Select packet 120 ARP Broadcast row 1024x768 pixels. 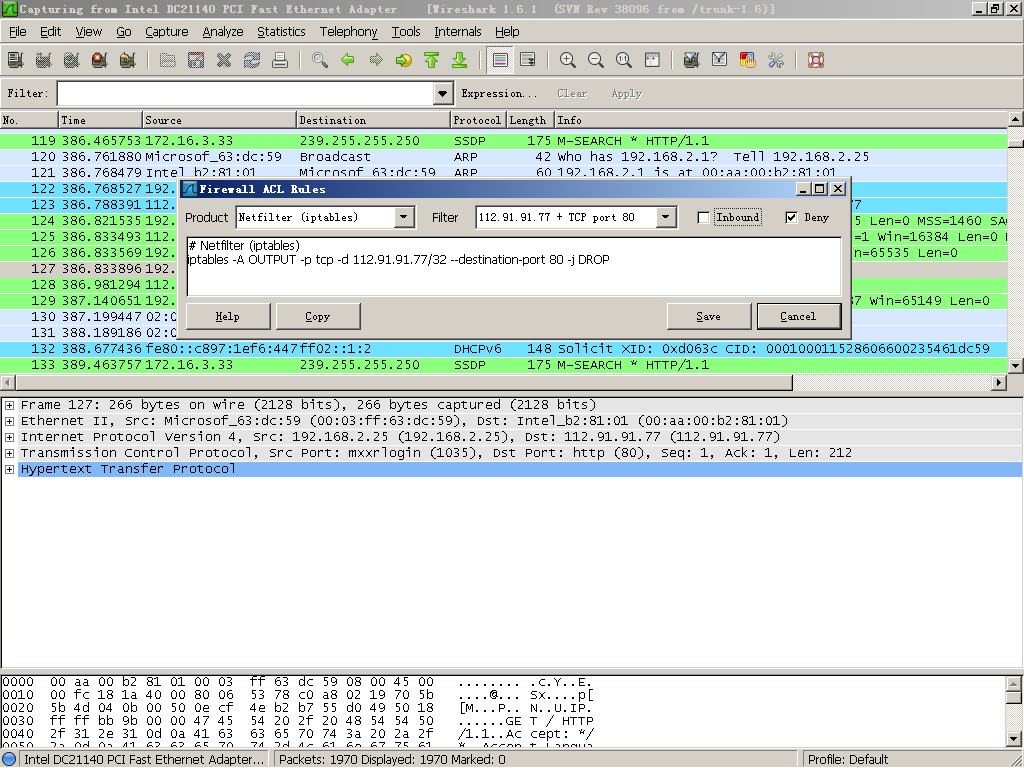click(x=504, y=157)
